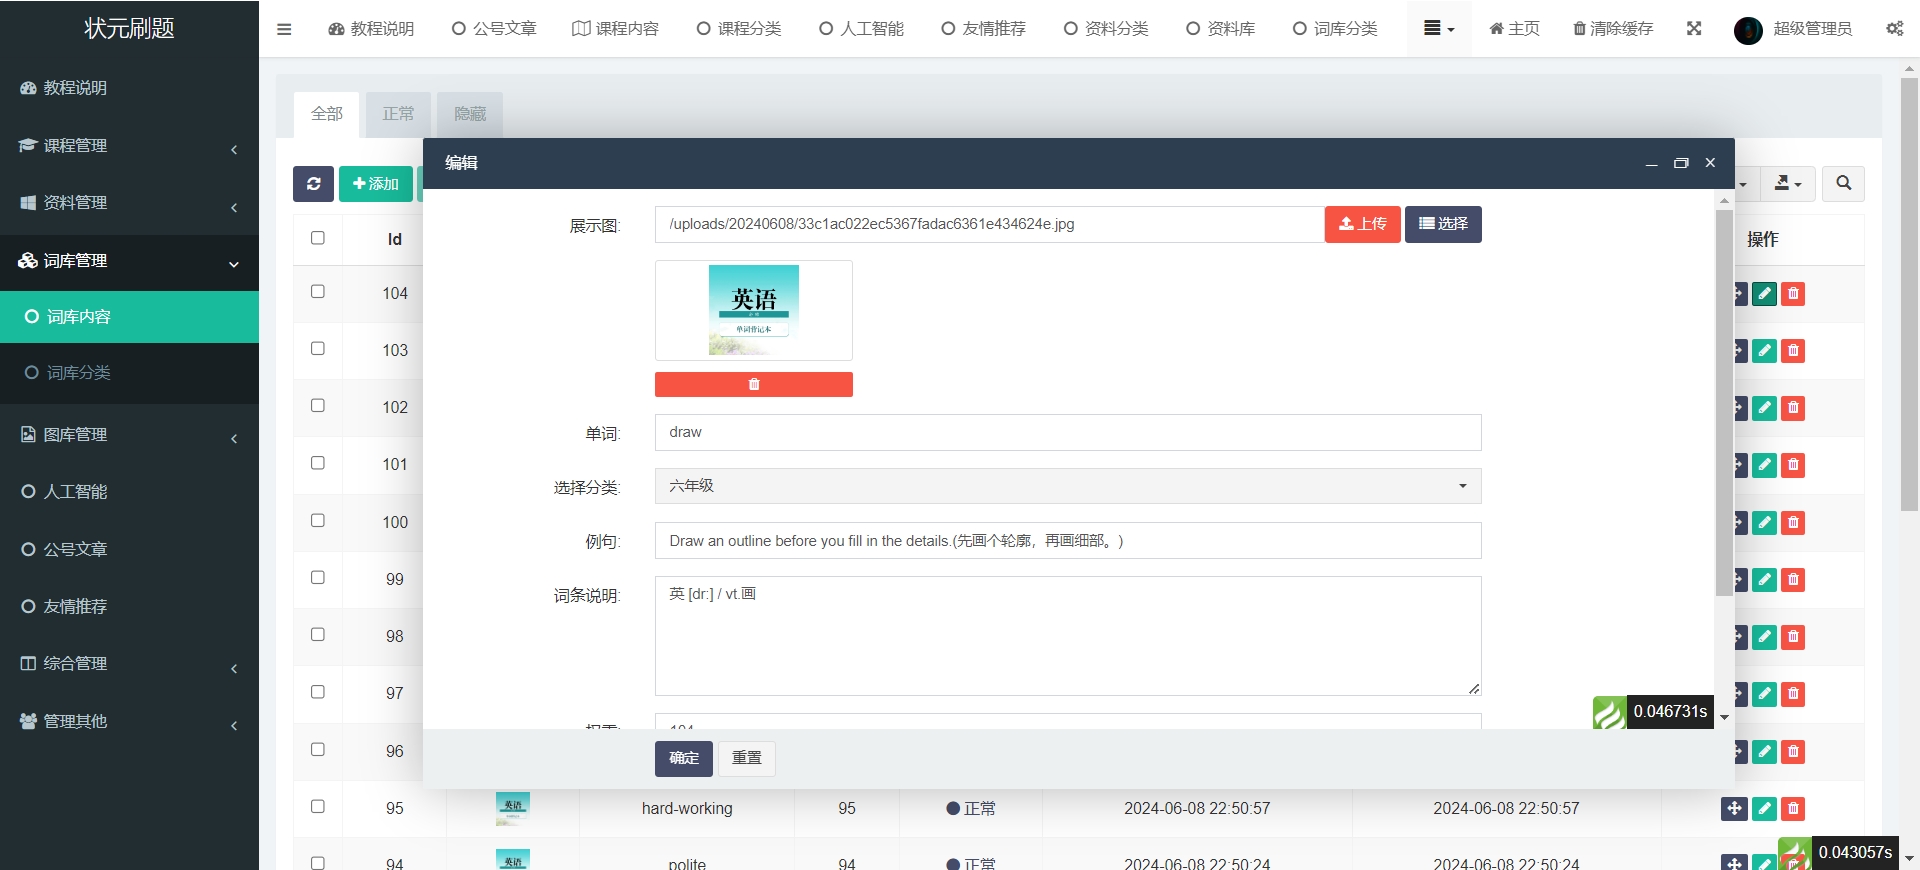Image resolution: width=1920 pixels, height=870 pixels.
Task: Edit row 103 with the pencil icon
Action: [x=1765, y=351]
